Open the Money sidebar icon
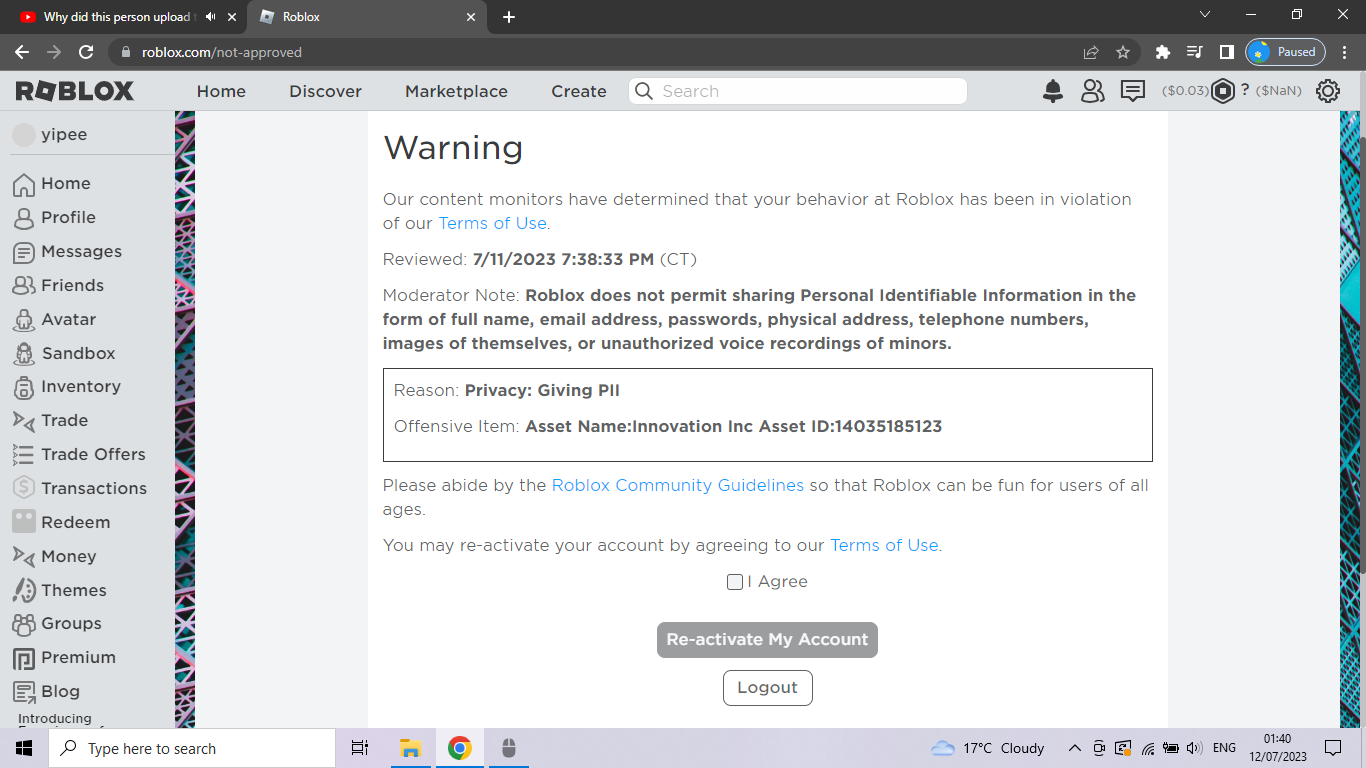 pos(24,557)
